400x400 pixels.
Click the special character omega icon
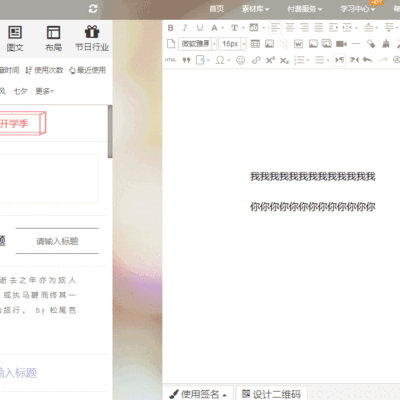220,60
